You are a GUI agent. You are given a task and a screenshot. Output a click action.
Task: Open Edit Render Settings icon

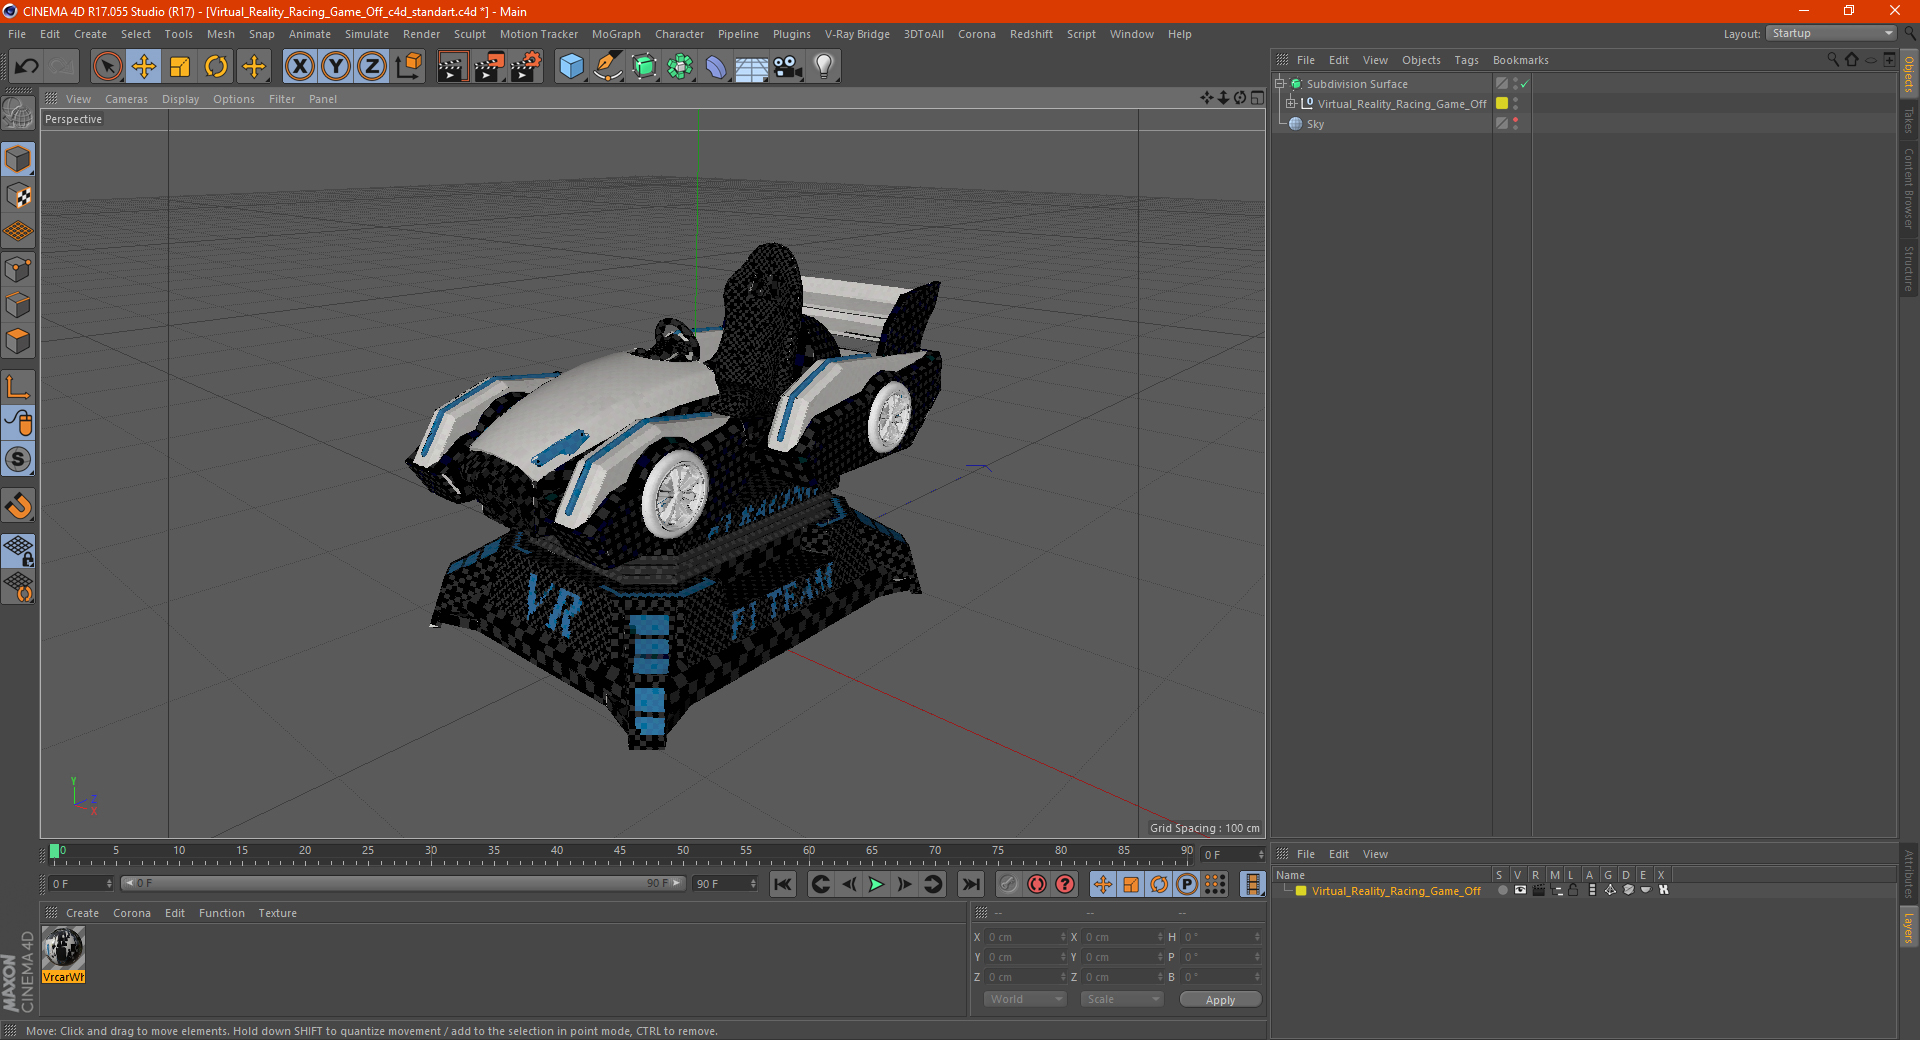[526, 67]
